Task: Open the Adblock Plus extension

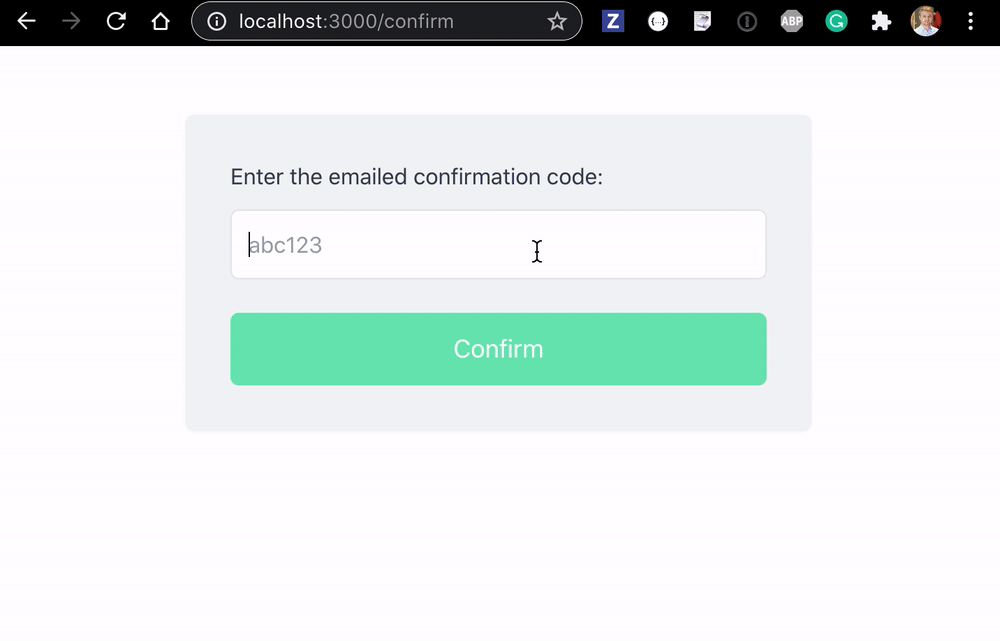Action: 792,21
